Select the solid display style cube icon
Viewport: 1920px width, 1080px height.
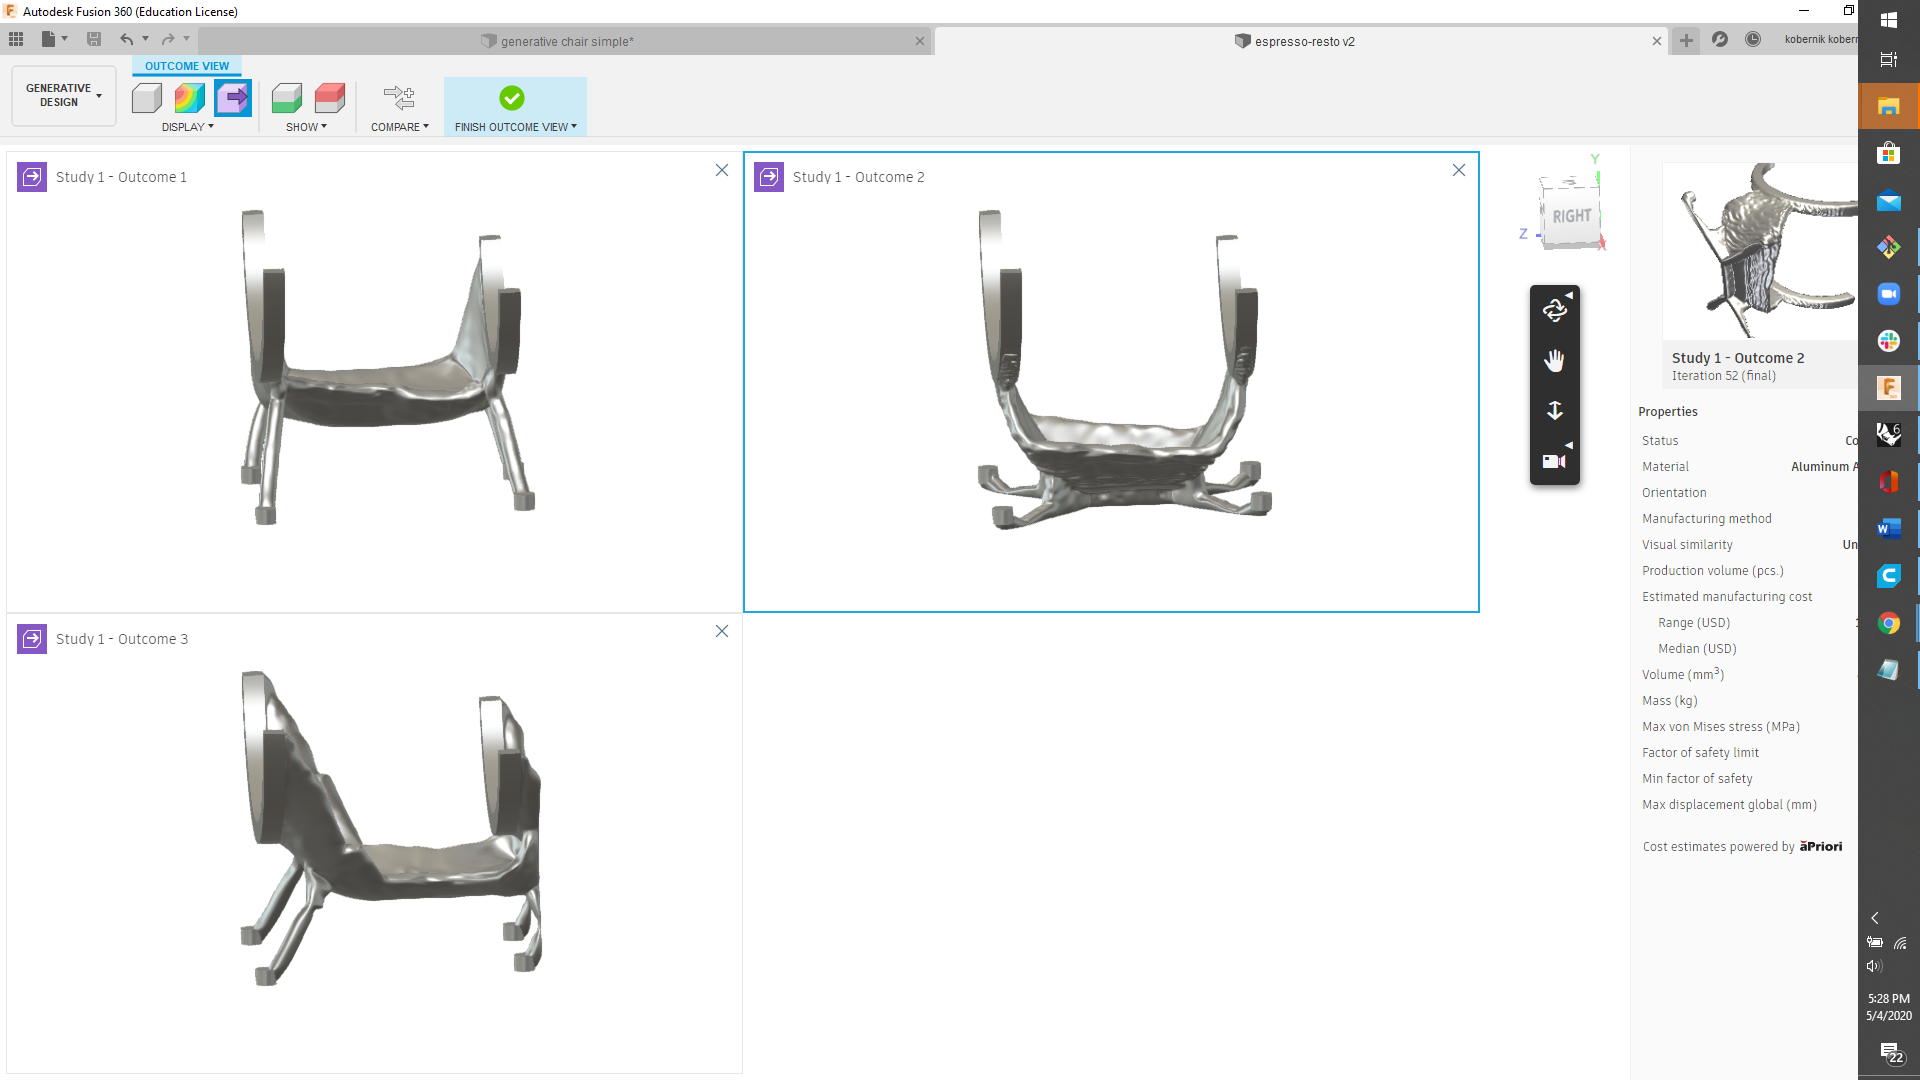pos(146,98)
